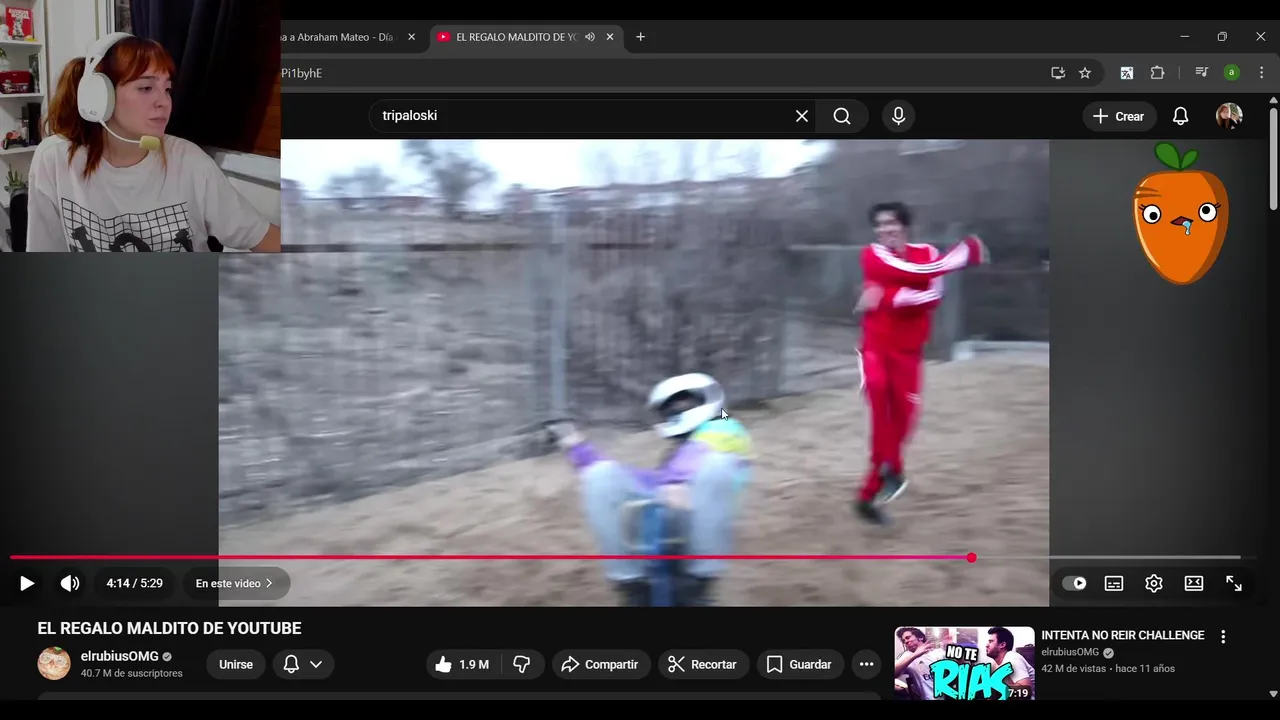
Task: Play the paused YouTube video
Action: tap(27, 583)
